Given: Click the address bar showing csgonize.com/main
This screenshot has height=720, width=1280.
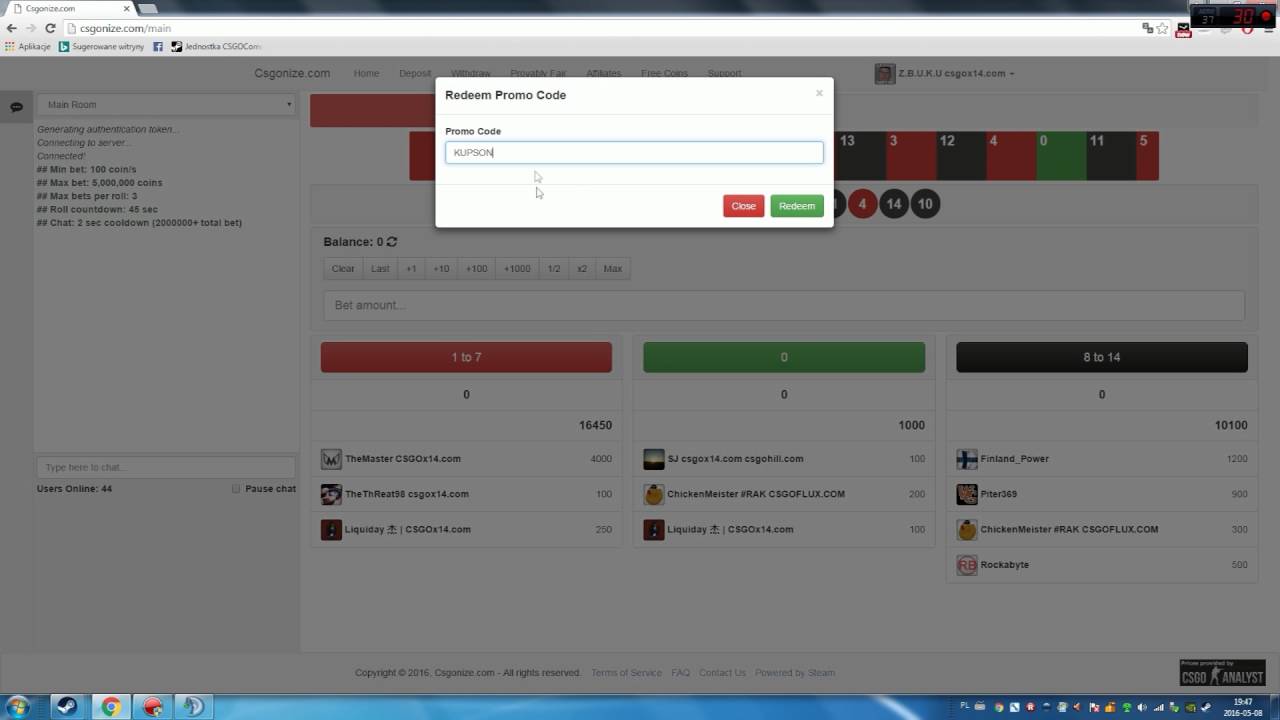Looking at the screenshot, I should [600, 28].
